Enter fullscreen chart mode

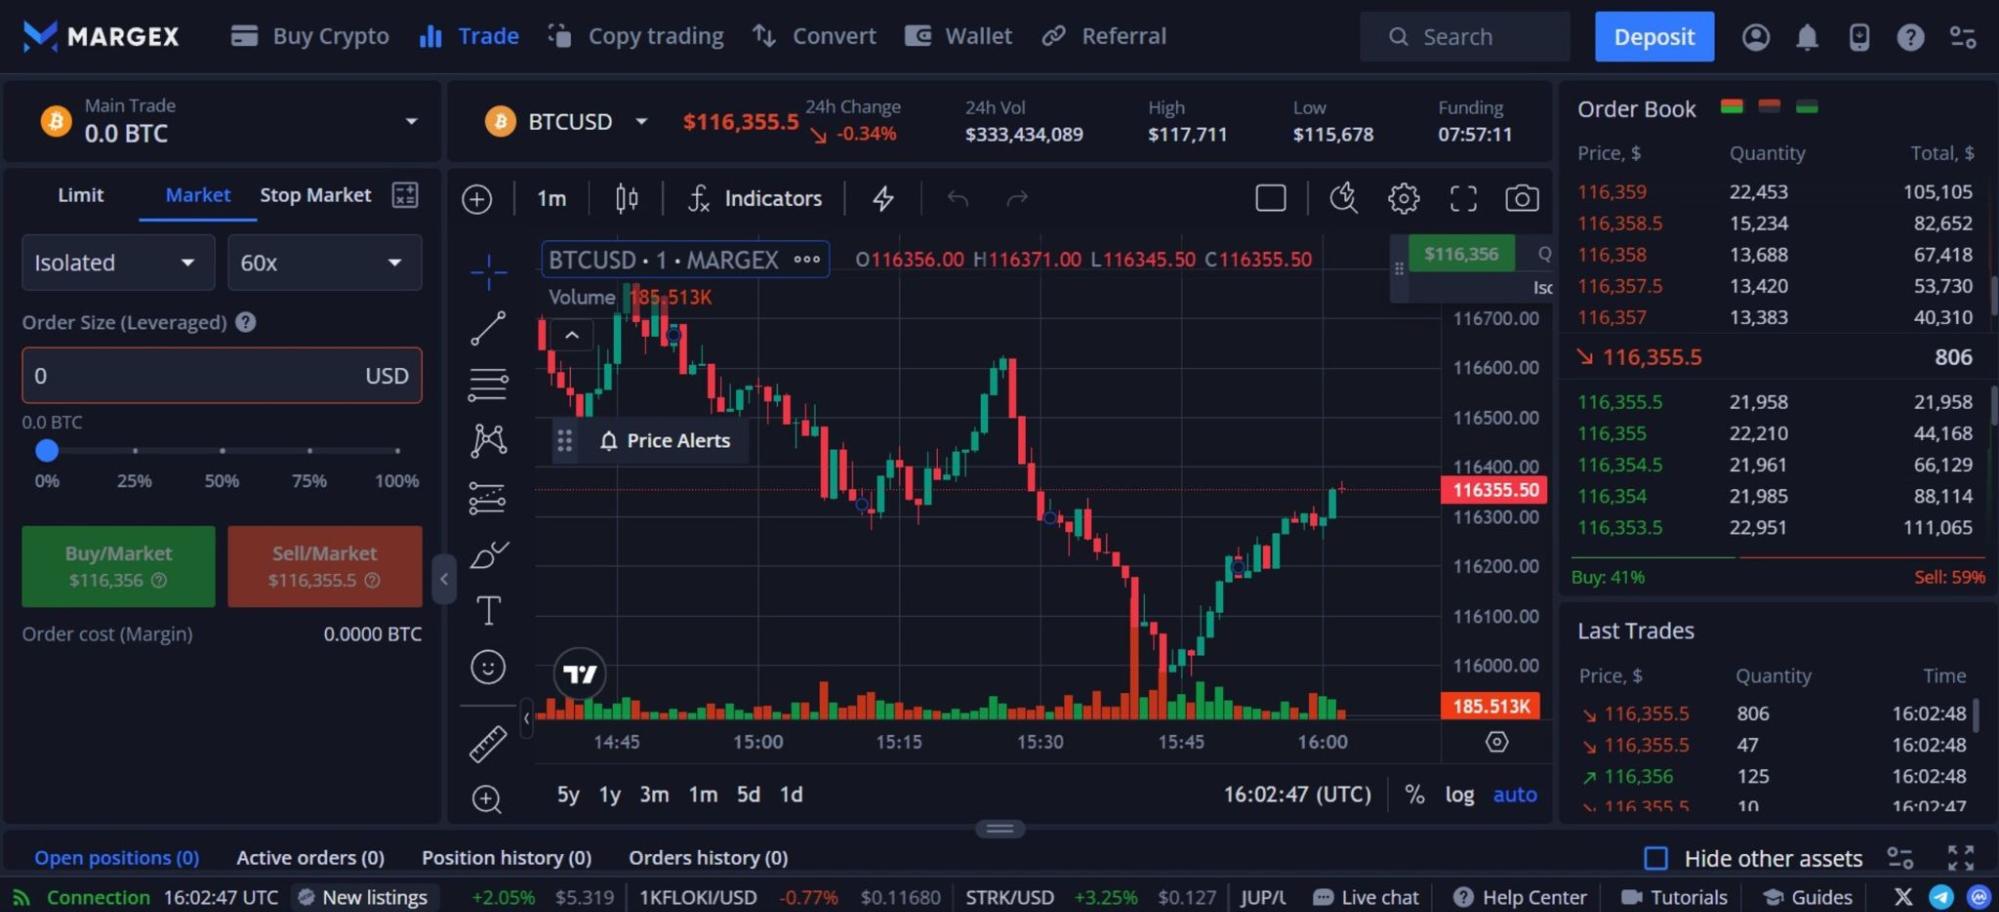coord(1463,198)
